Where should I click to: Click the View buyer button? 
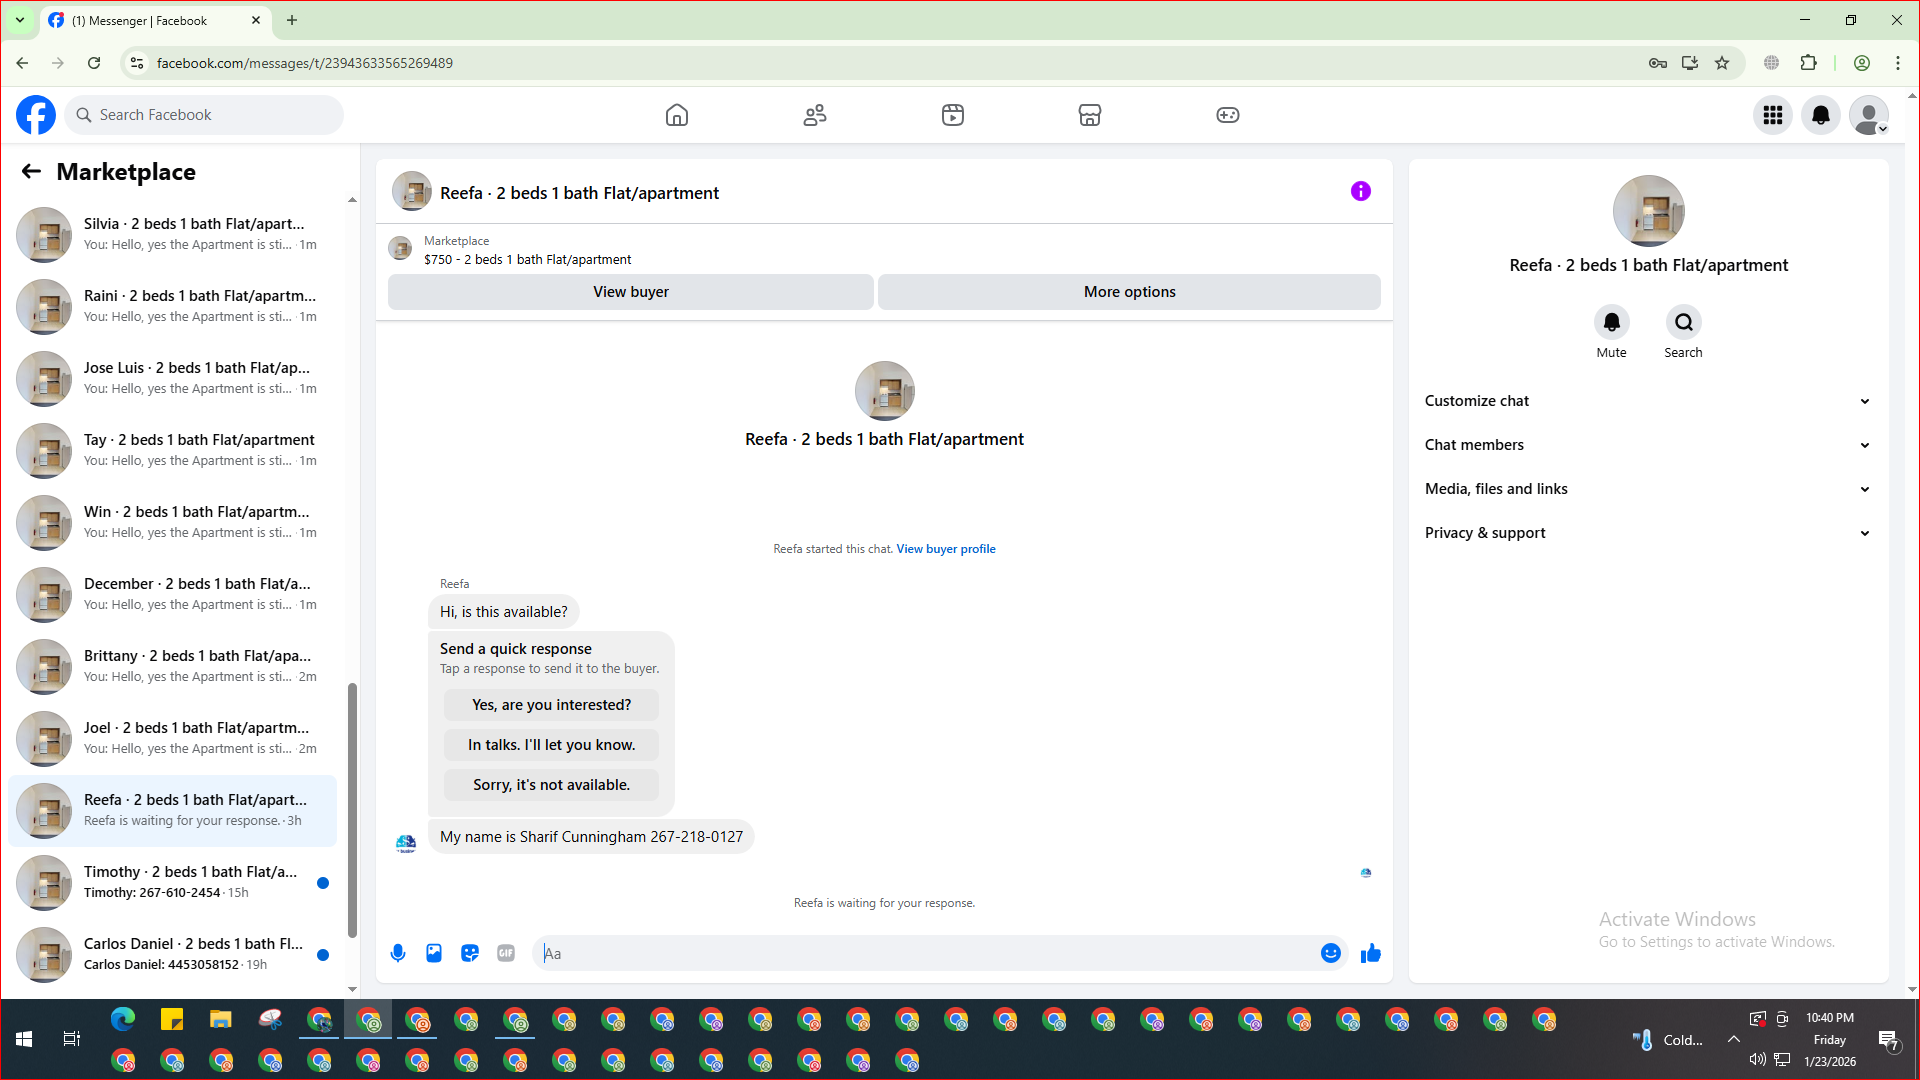point(630,292)
